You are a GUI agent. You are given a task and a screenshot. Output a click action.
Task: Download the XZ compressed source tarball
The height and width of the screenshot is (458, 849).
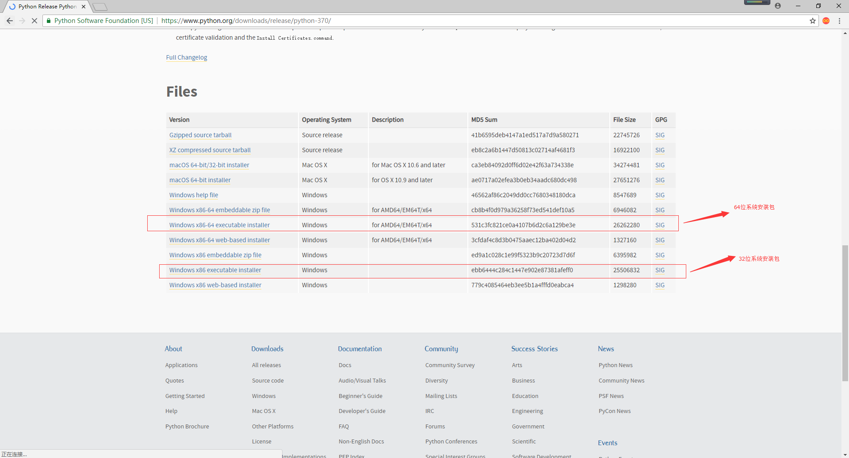[210, 150]
